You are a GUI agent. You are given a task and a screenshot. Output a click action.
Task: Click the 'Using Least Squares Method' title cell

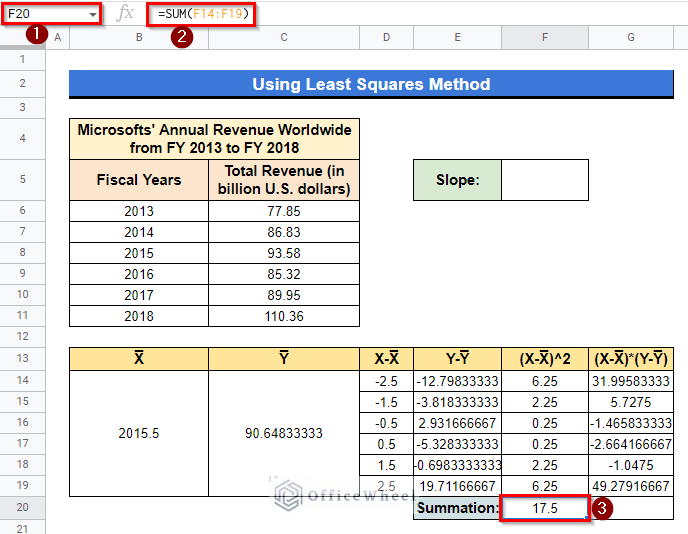tap(371, 84)
